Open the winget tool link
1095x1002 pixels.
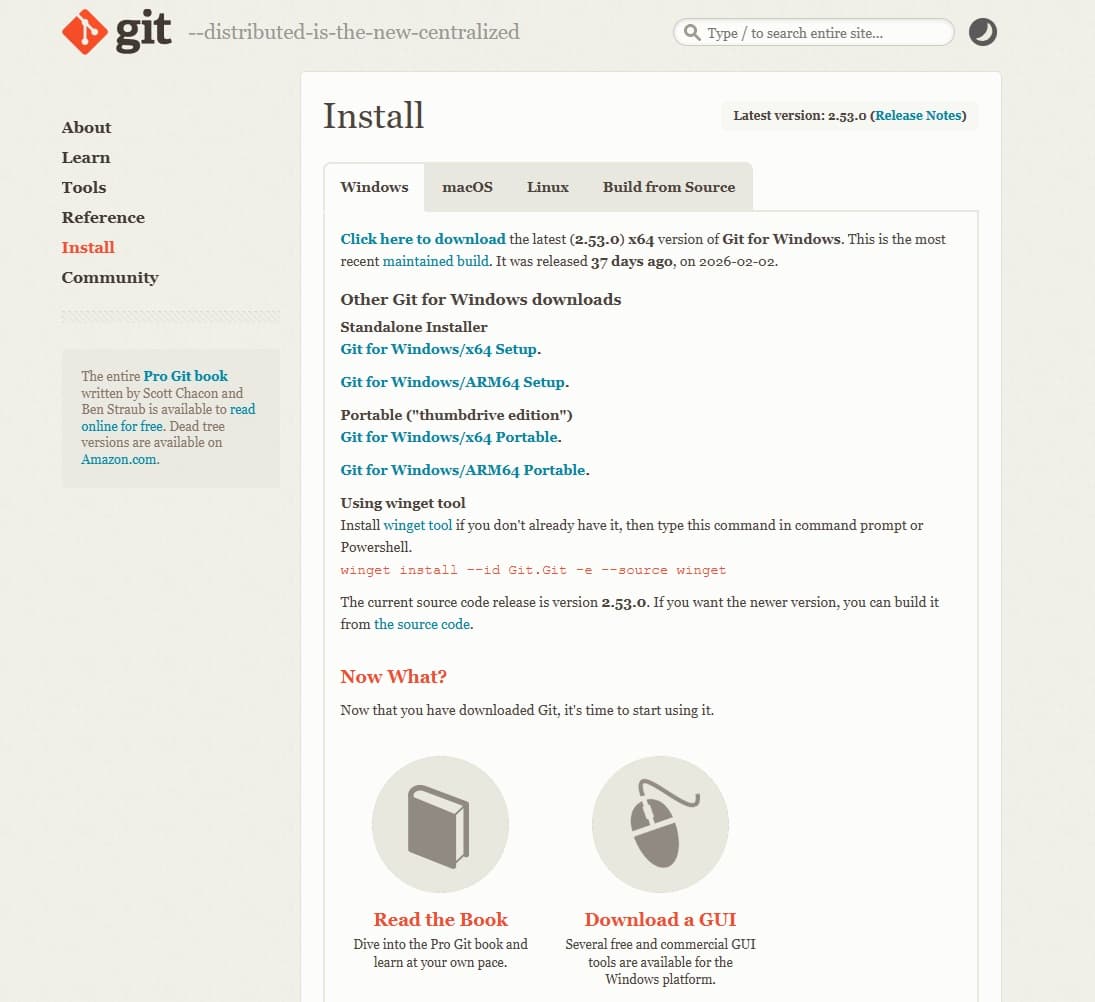[418, 525]
